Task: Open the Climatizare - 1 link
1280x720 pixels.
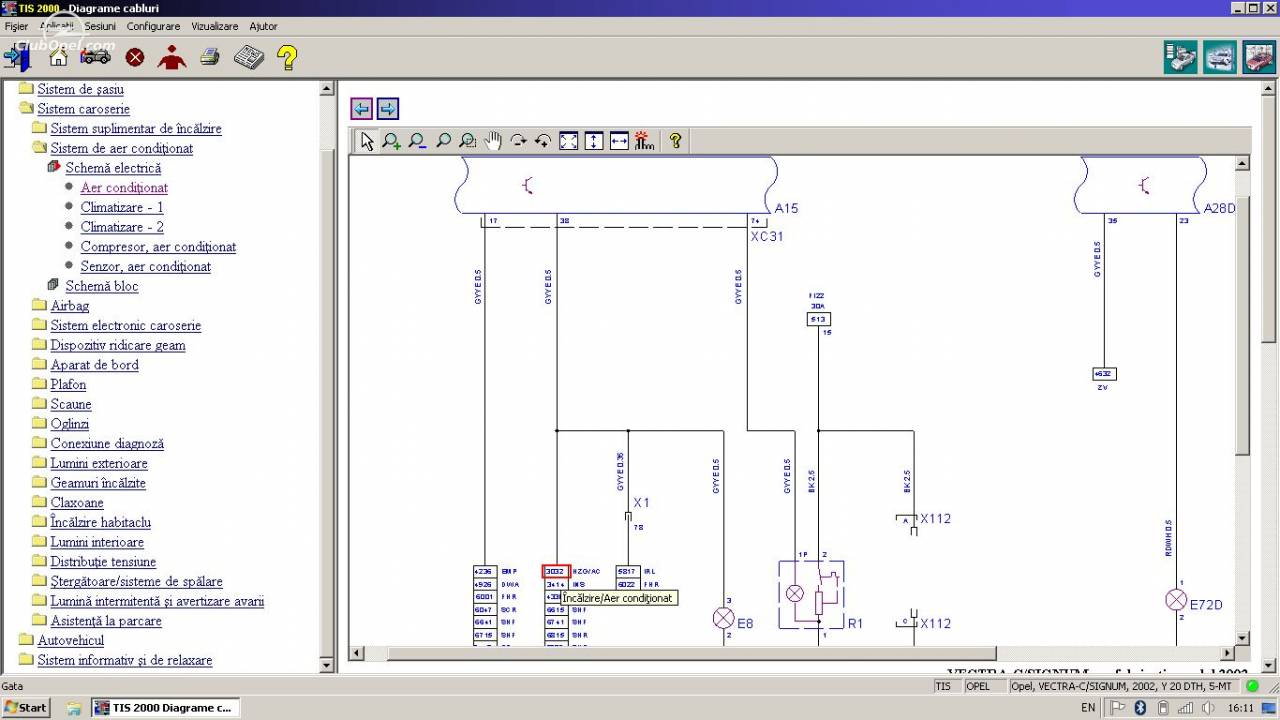Action: pyautogui.click(x=122, y=207)
